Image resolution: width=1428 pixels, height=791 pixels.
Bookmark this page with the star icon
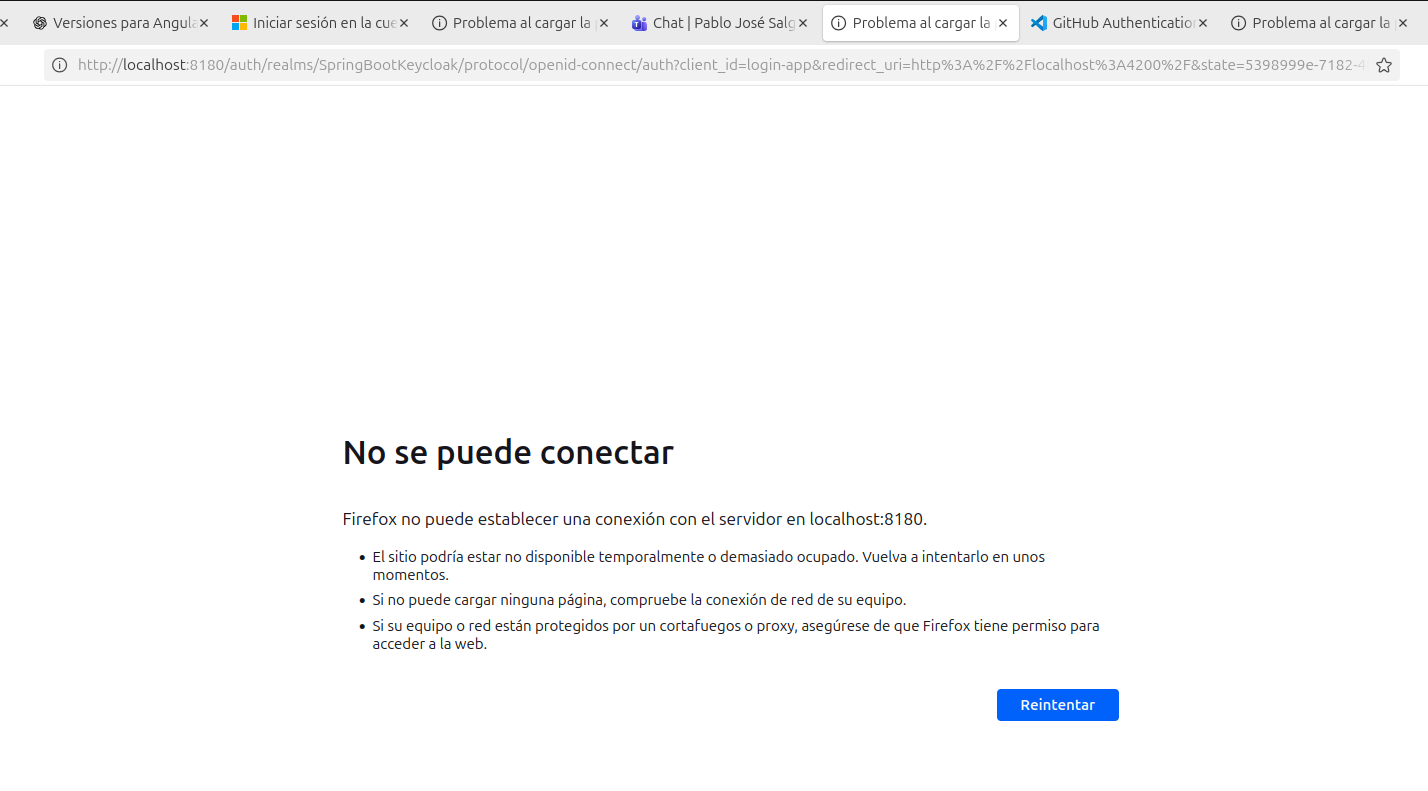pos(1384,65)
